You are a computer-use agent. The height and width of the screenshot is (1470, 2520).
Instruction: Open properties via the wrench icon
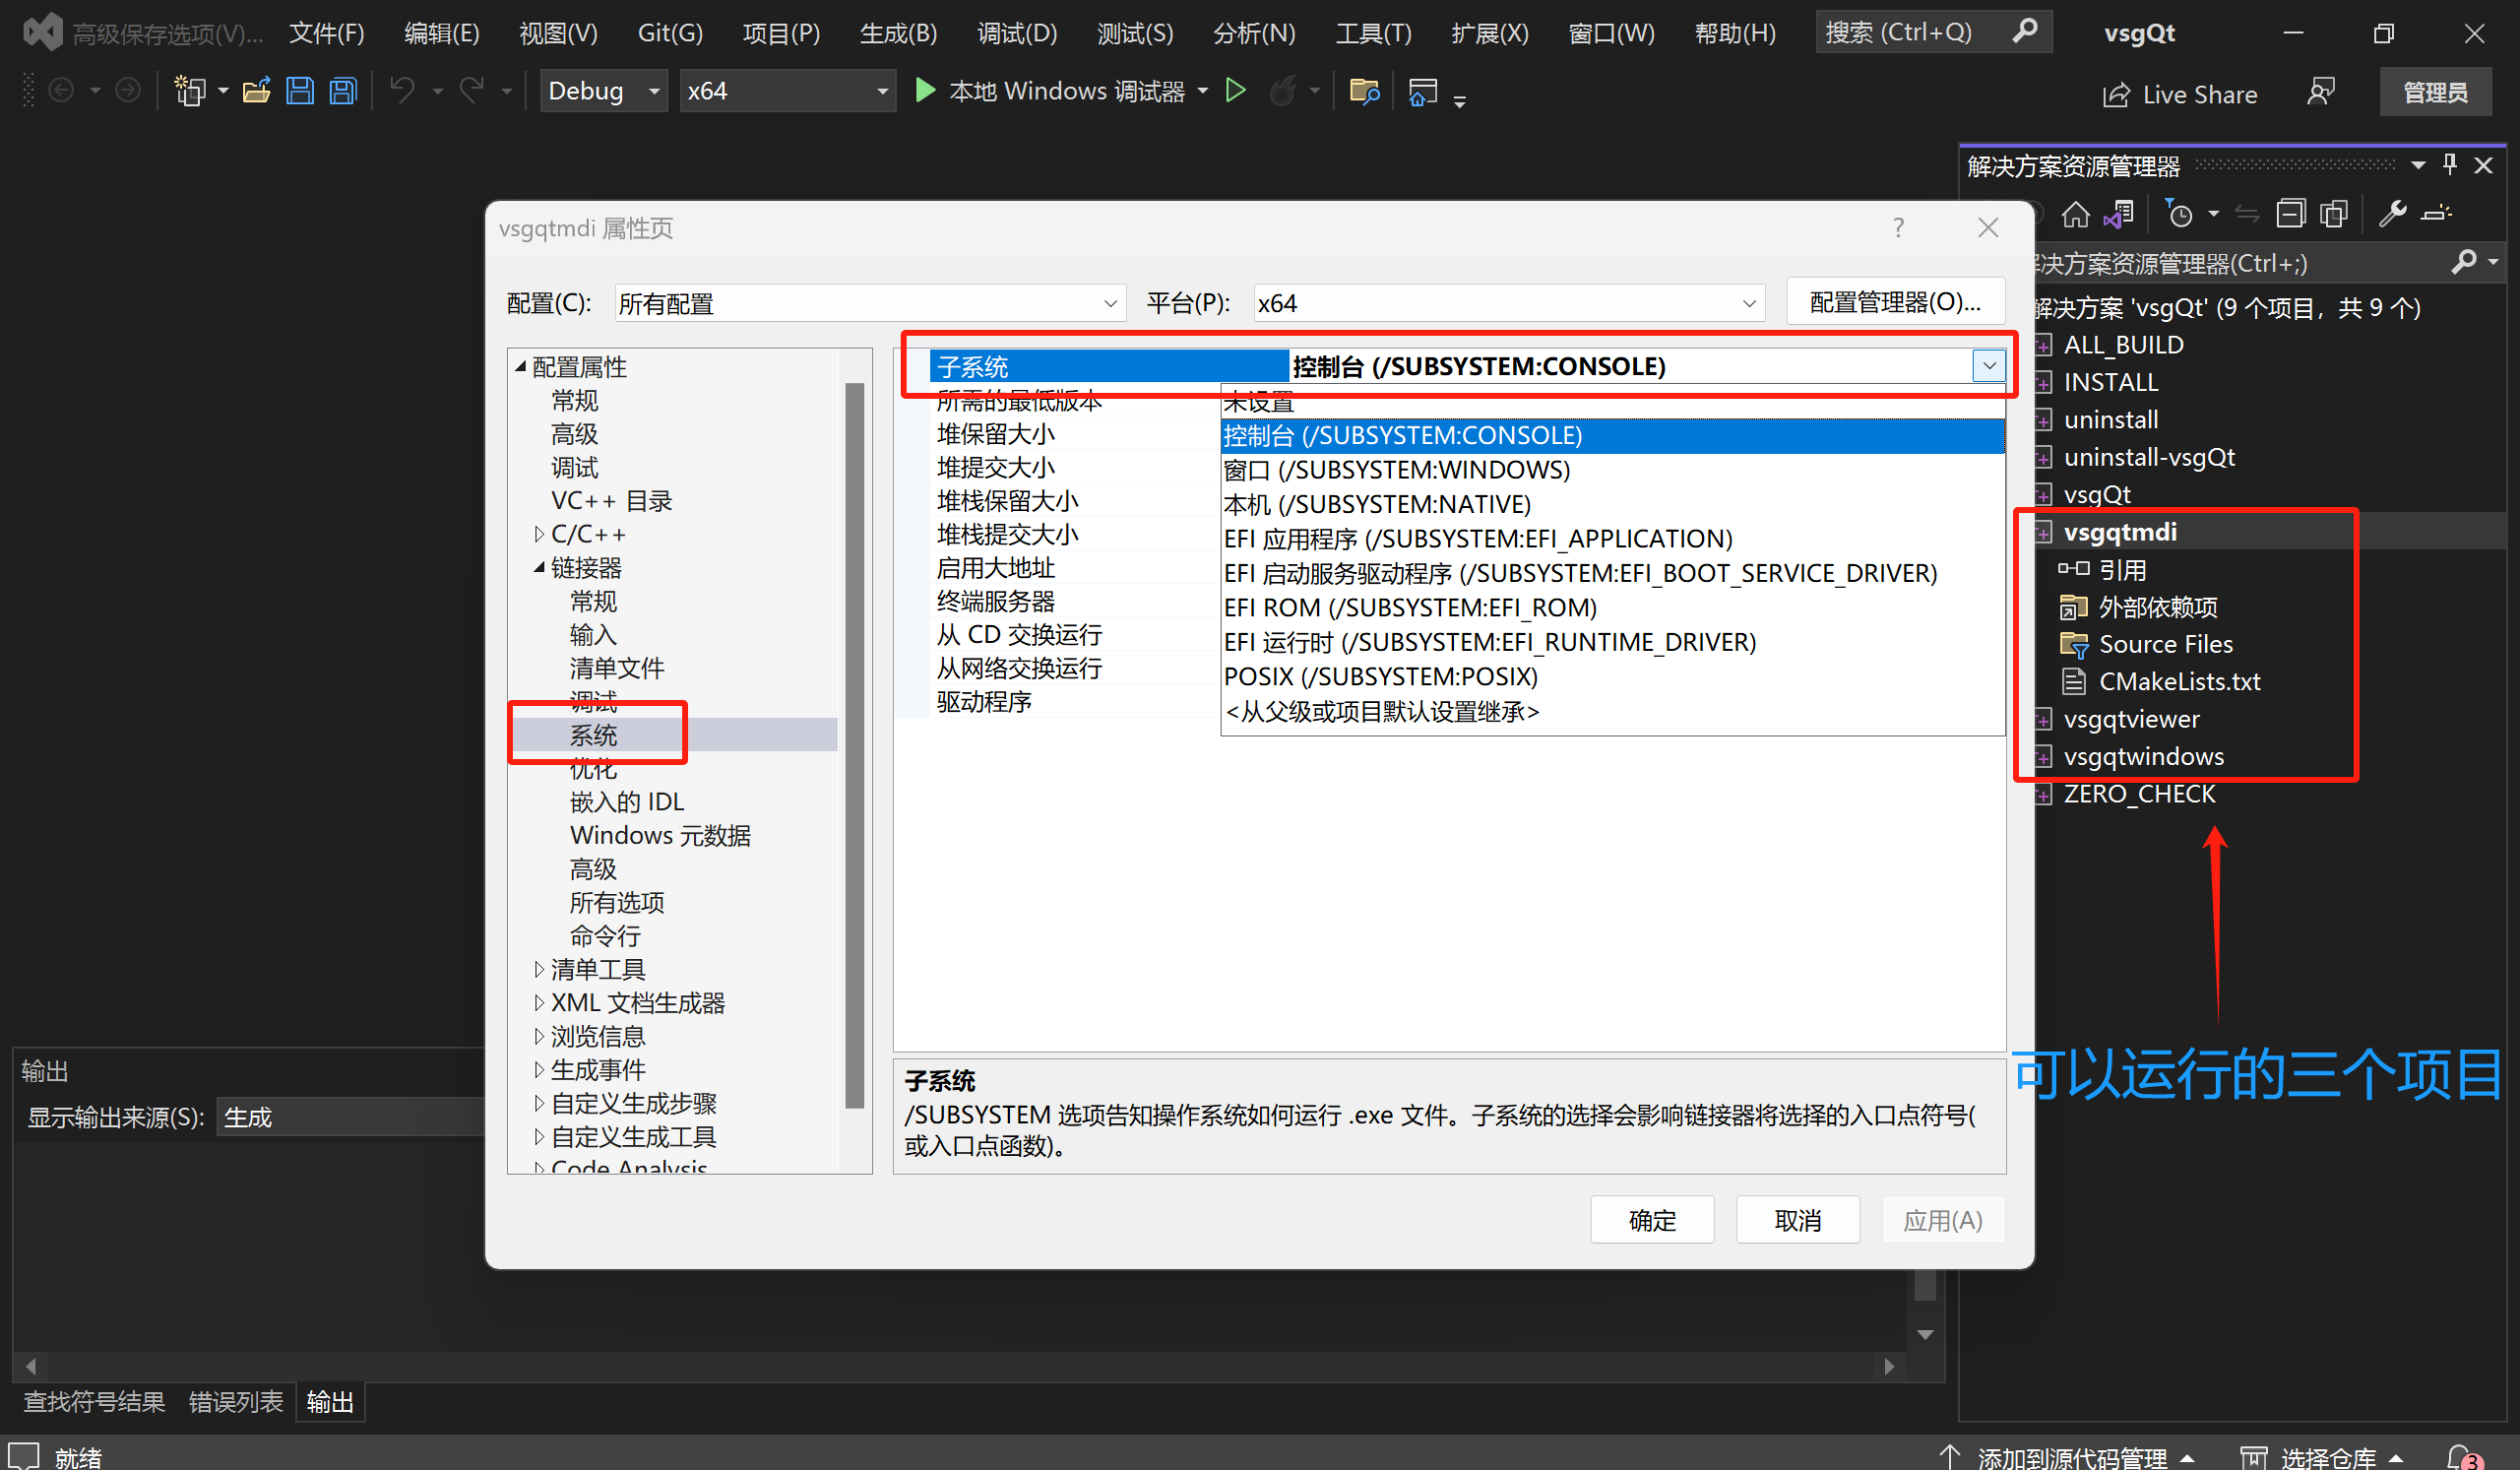pos(2393,213)
